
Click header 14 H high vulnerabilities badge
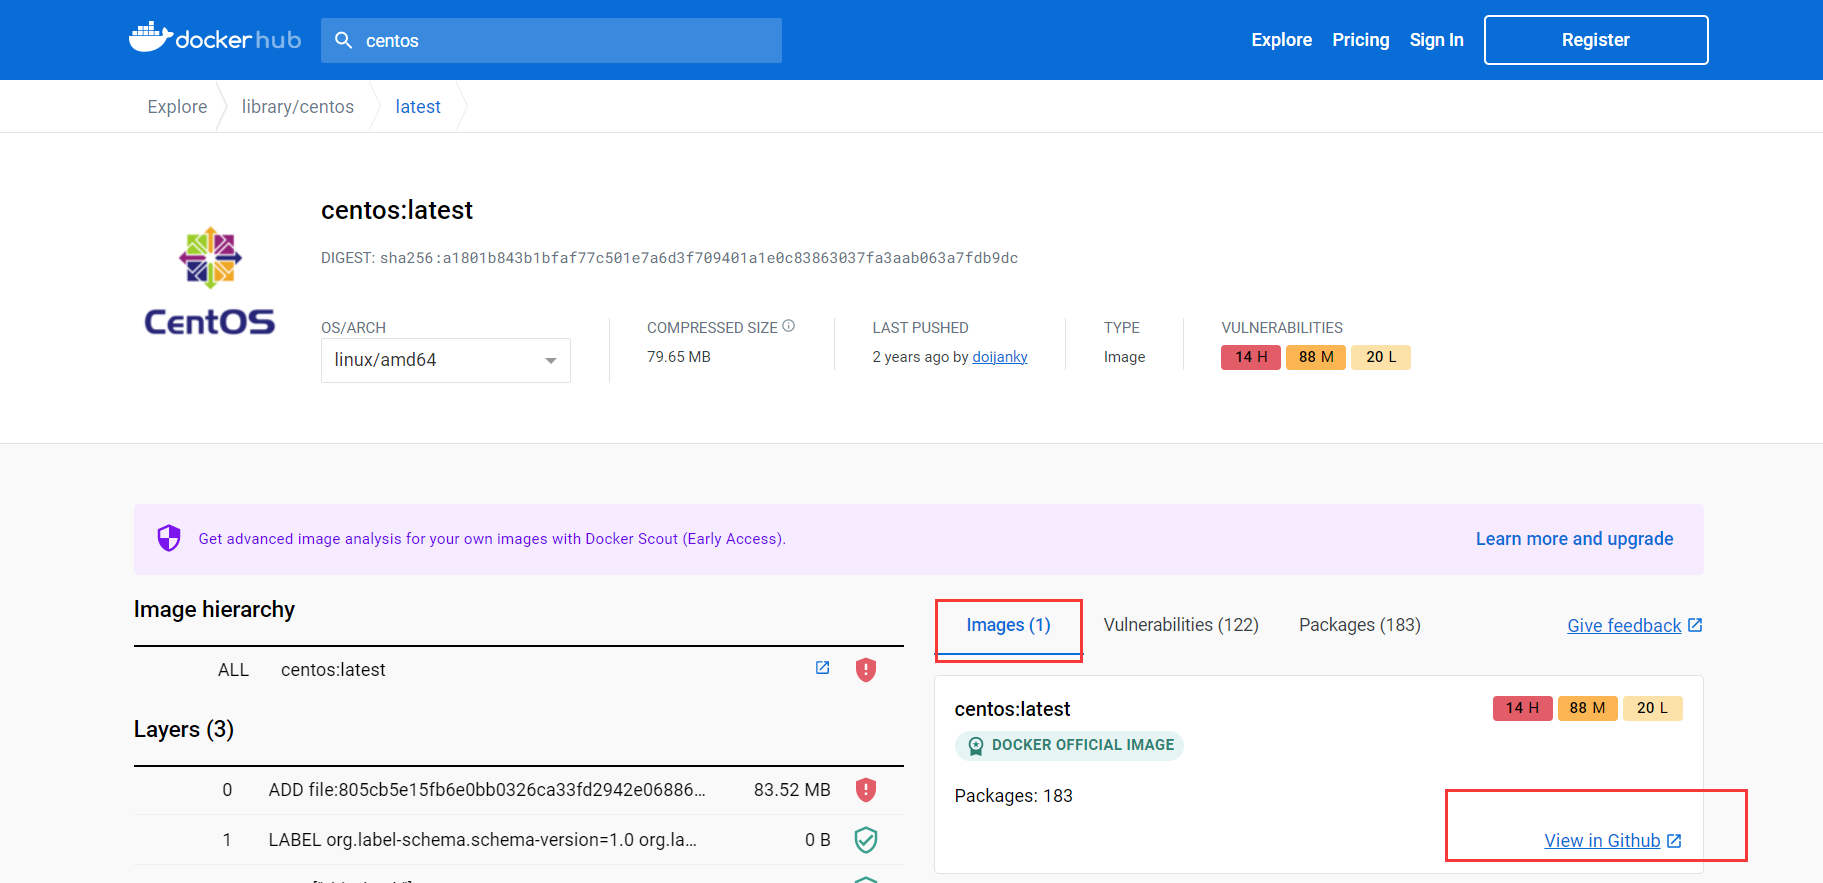pyautogui.click(x=1251, y=357)
